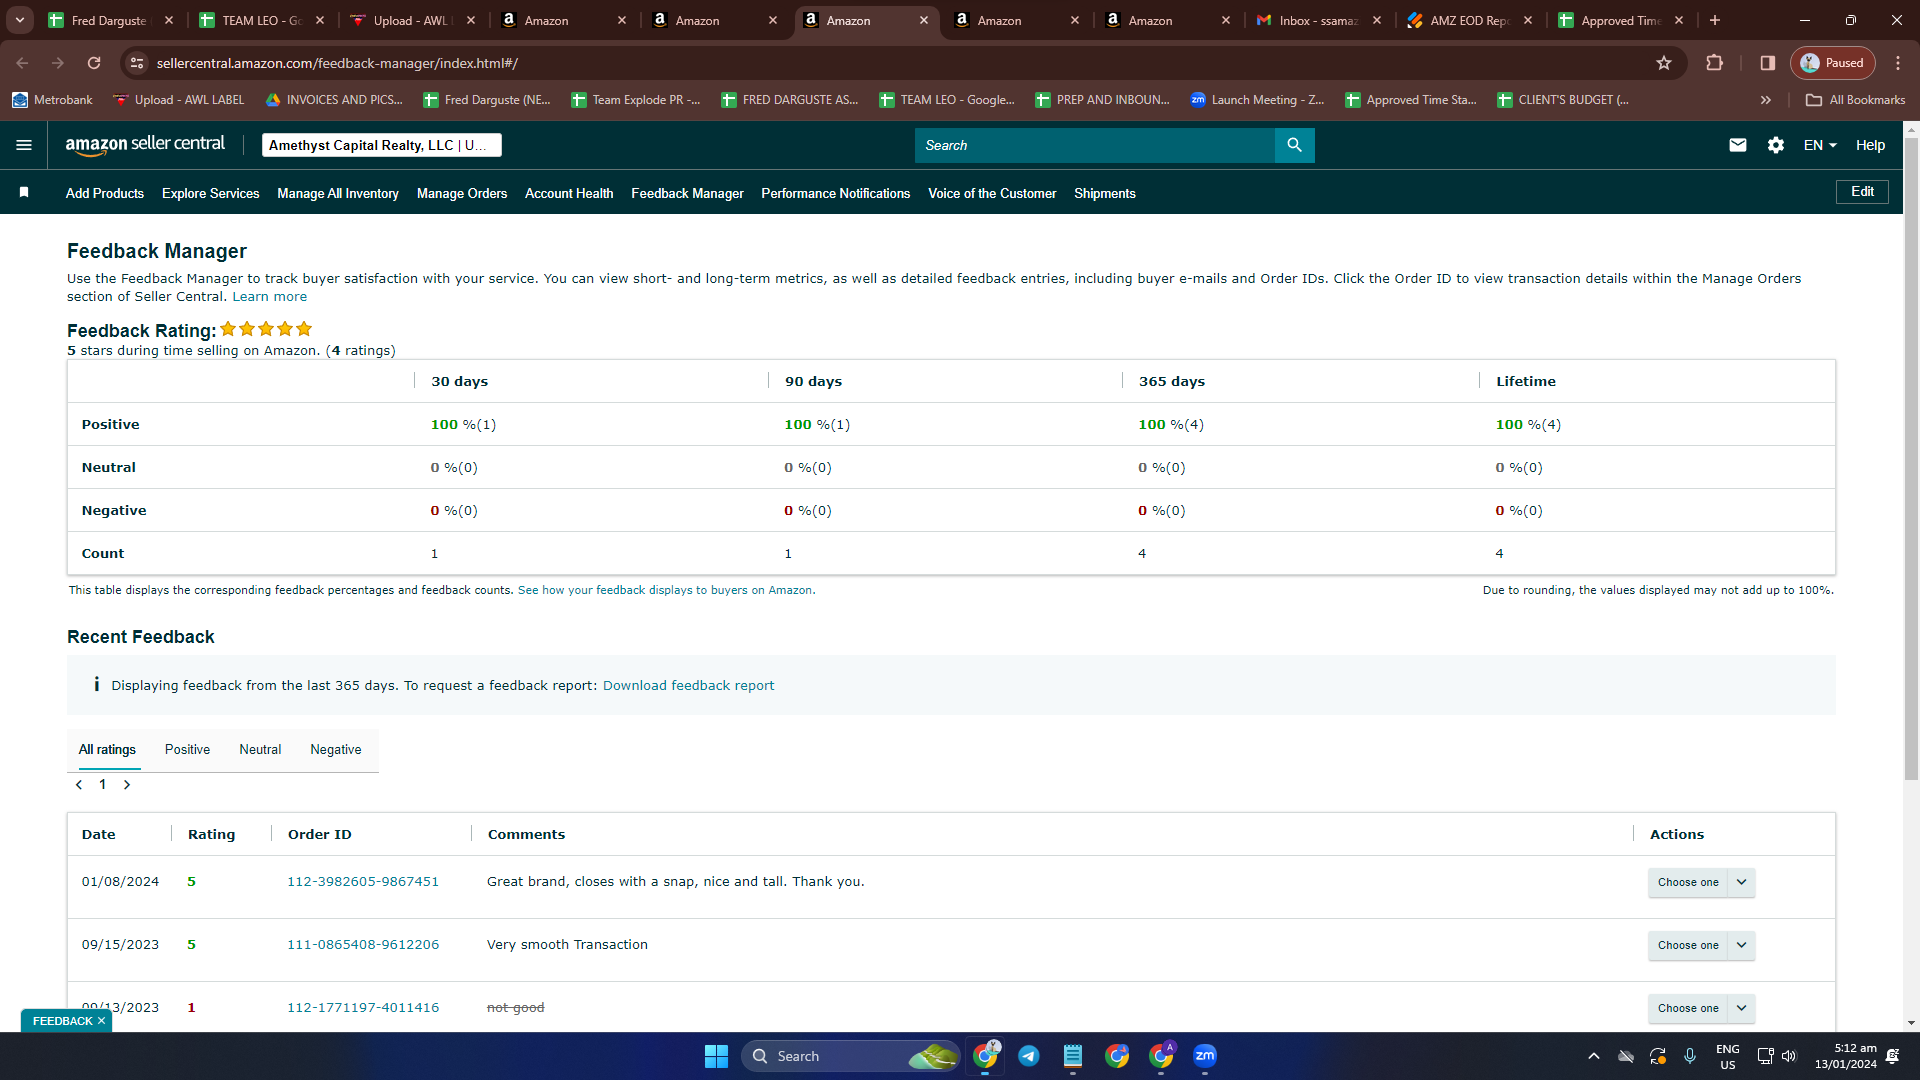Open a new browser tab
Screen dimensions: 1920x1080
pos(1715,20)
